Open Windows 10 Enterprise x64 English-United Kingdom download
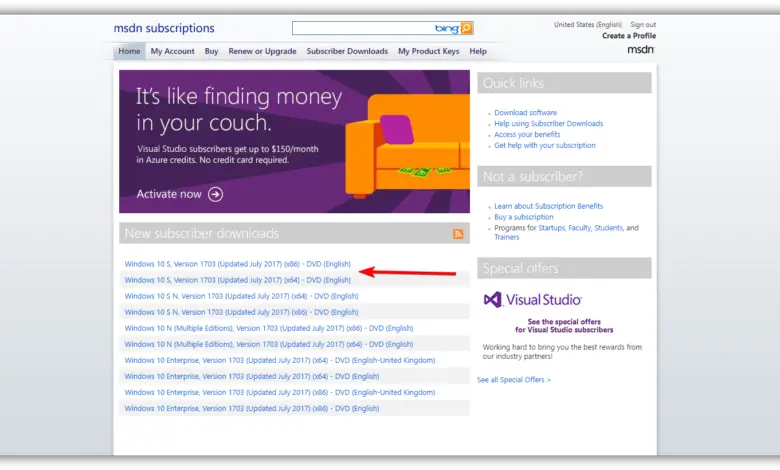Image resolution: width=780 pixels, height=470 pixels. (280, 360)
